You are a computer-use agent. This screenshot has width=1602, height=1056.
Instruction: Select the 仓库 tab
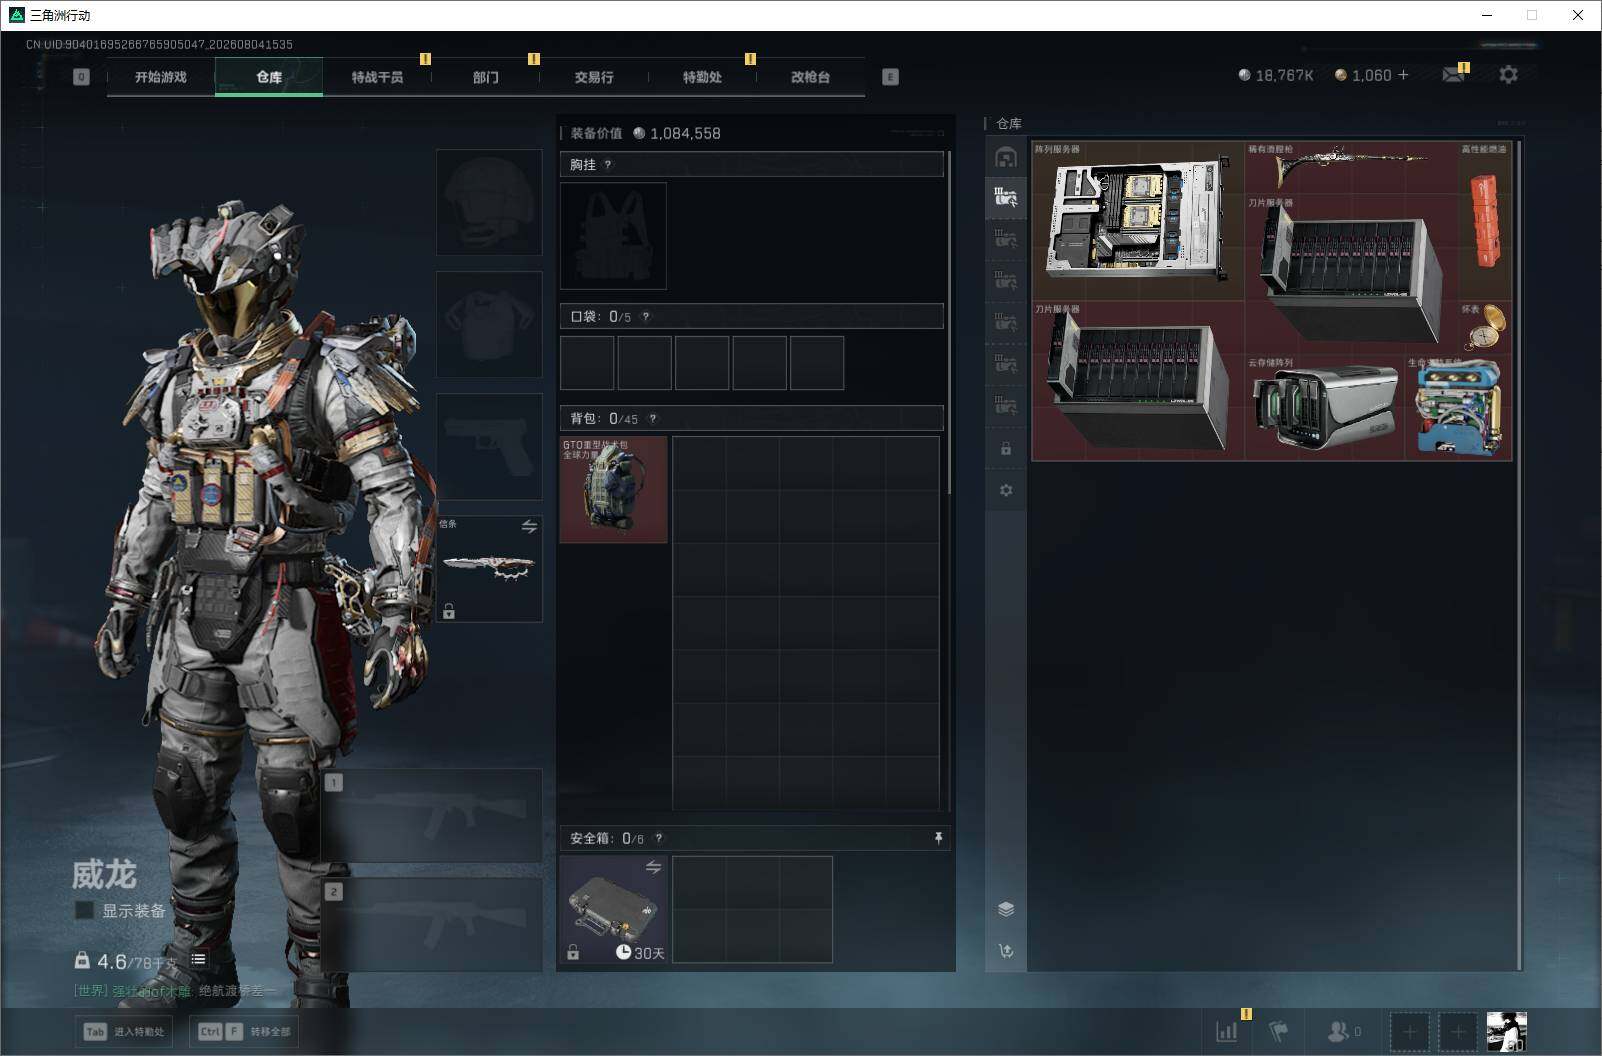(269, 77)
